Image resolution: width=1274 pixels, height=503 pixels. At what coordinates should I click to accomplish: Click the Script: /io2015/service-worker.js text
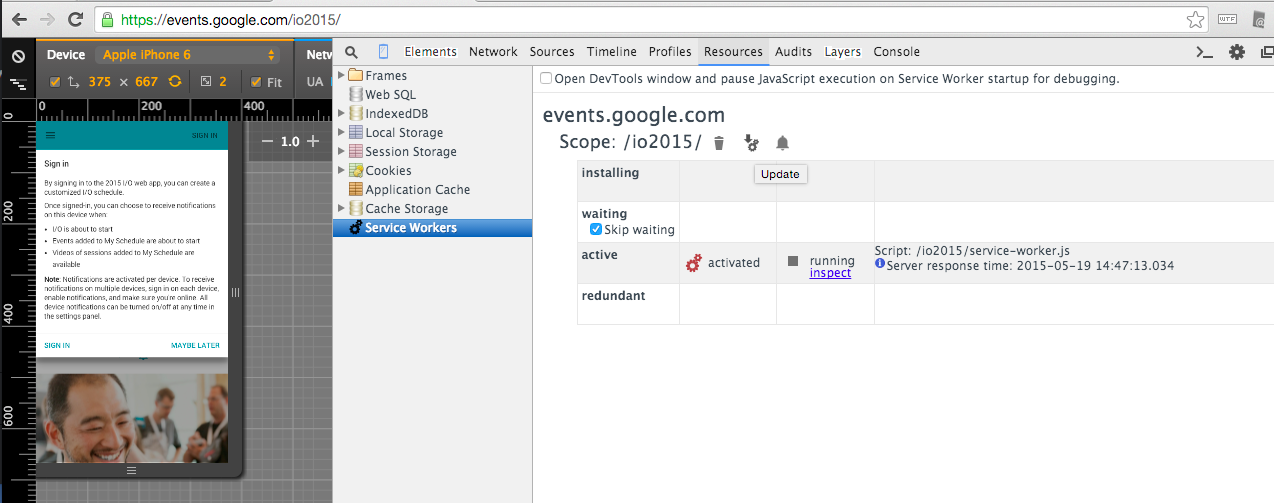pos(972,251)
